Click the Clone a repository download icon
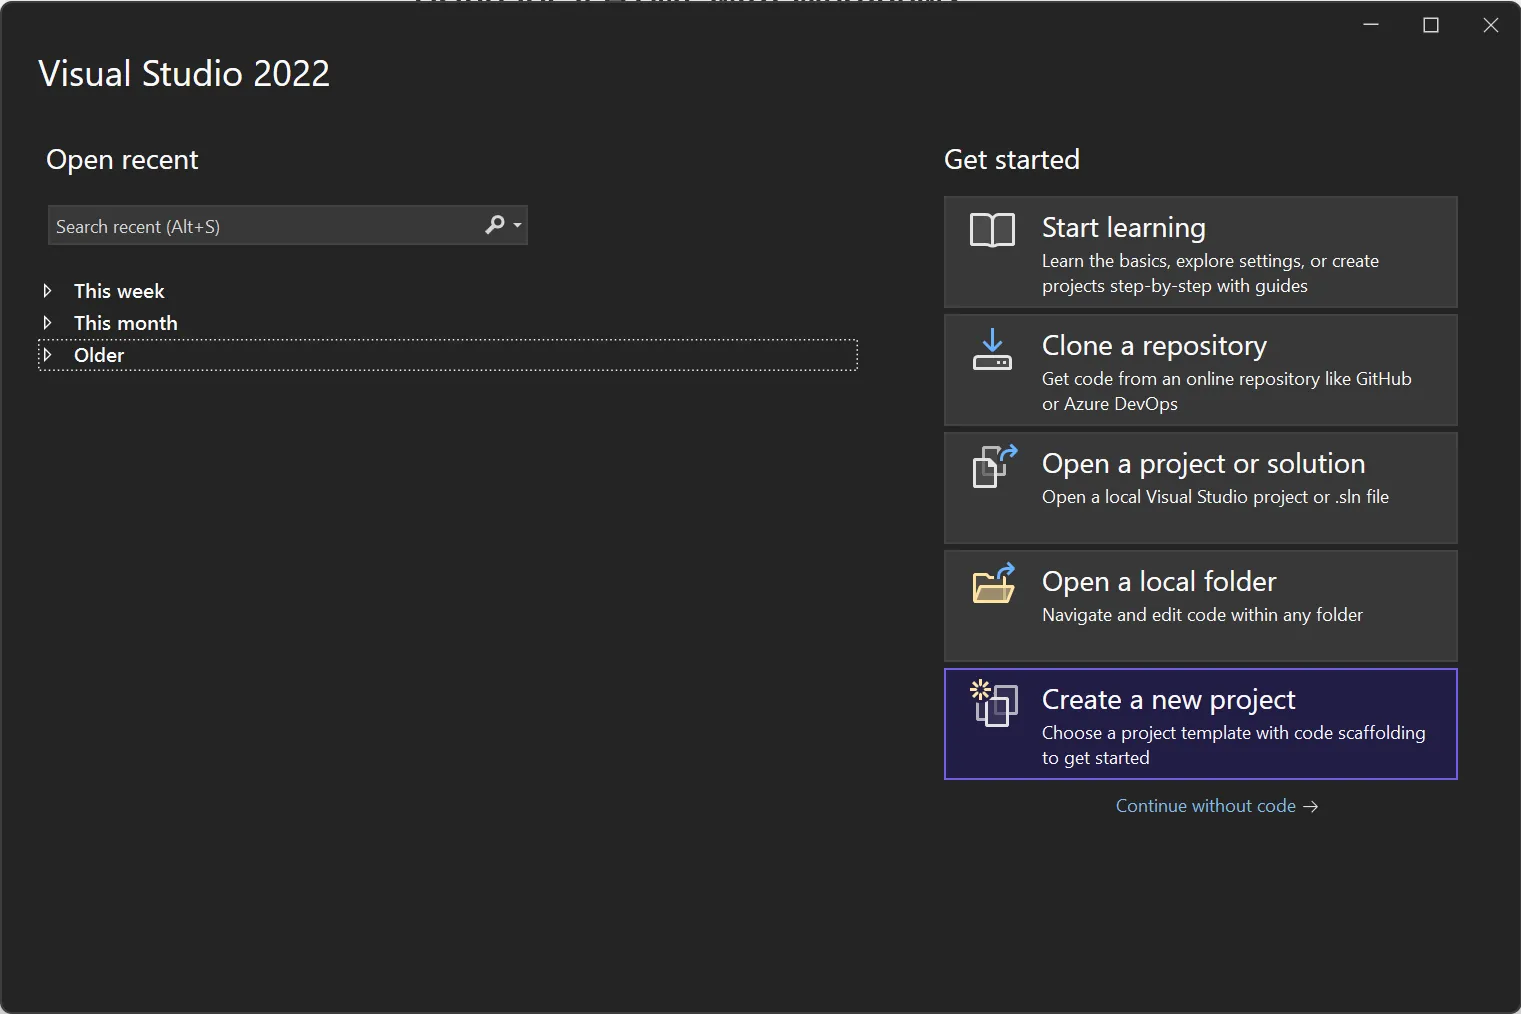 991,349
